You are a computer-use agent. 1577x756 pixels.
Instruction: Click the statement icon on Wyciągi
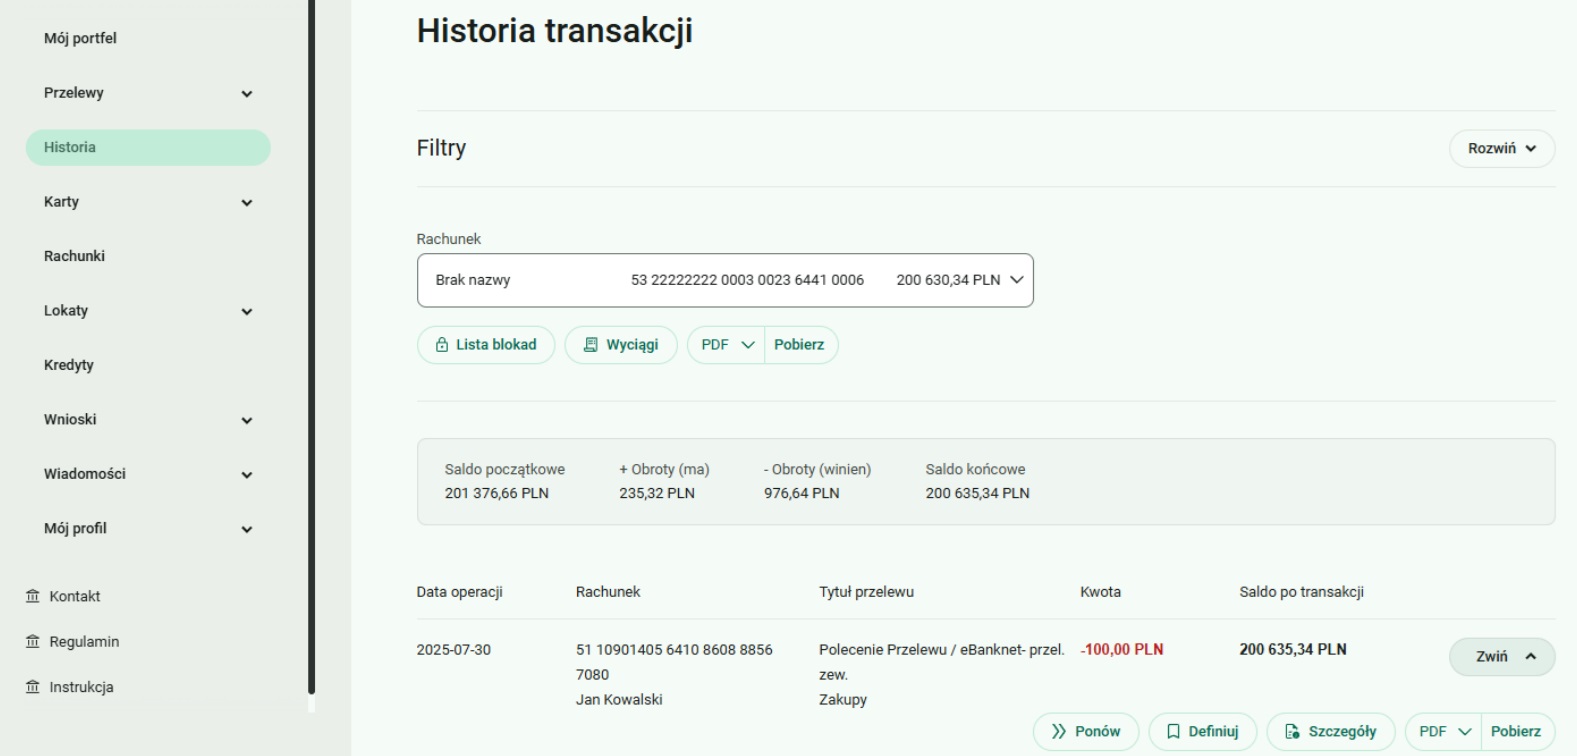pos(591,345)
